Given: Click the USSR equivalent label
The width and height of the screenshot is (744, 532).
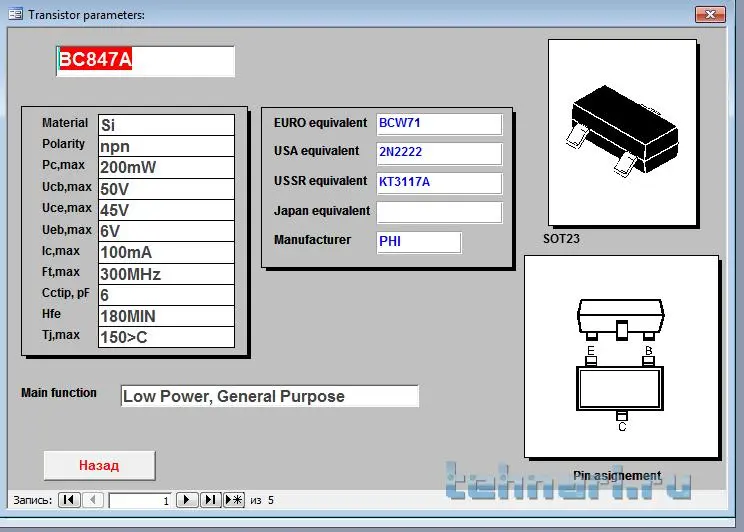Looking at the screenshot, I should coord(320,181).
